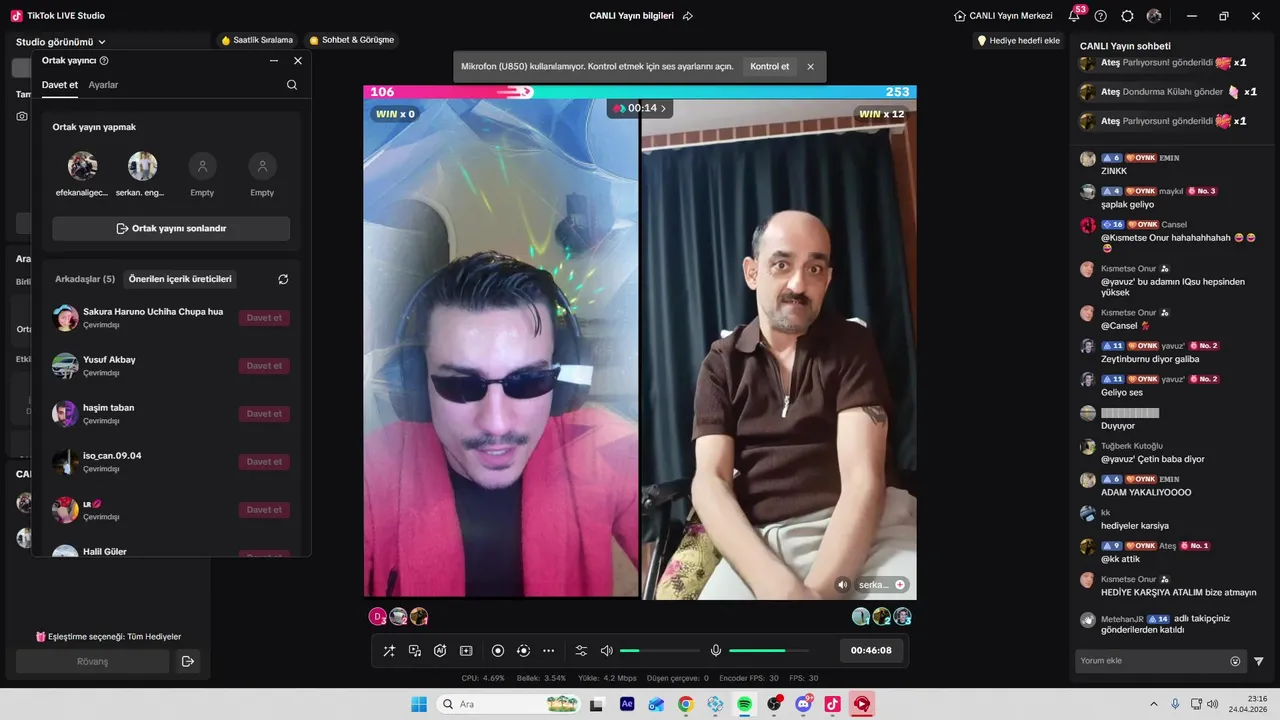Screen dimensions: 1280x720
Task: Invite iso_can.09.04
Action: [264, 462]
